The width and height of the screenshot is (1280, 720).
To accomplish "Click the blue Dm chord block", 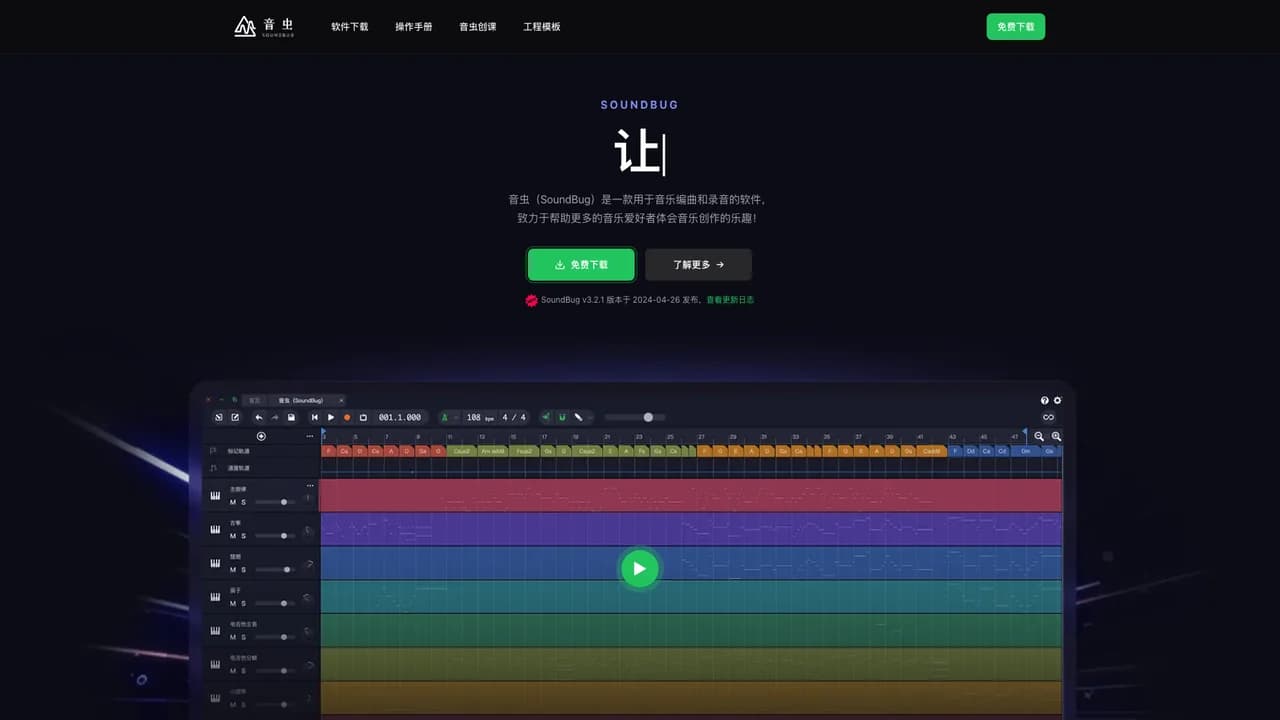I will tap(1025, 451).
